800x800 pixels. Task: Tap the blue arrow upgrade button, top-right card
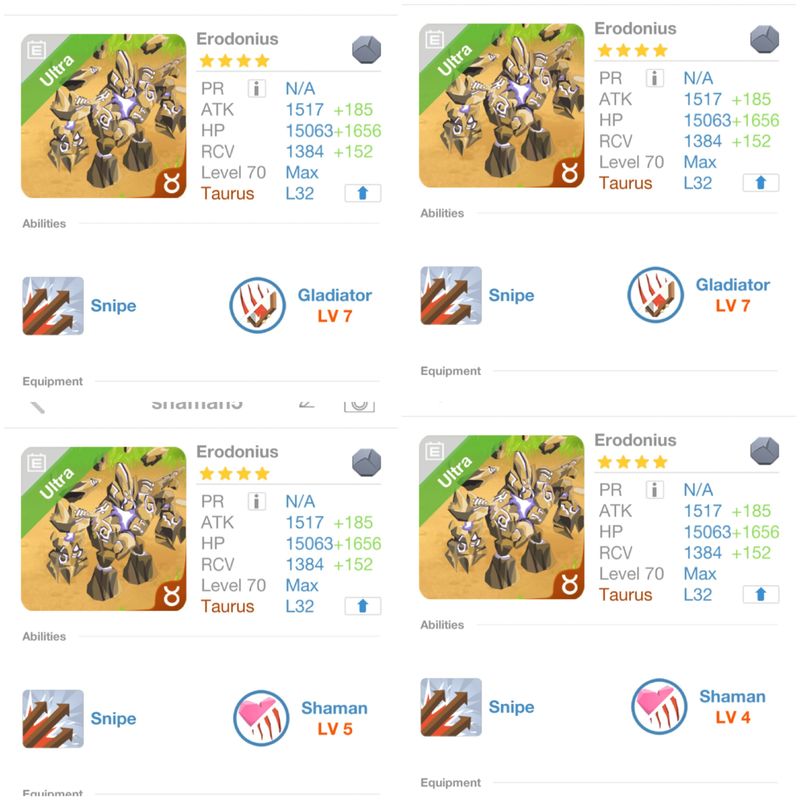761,183
